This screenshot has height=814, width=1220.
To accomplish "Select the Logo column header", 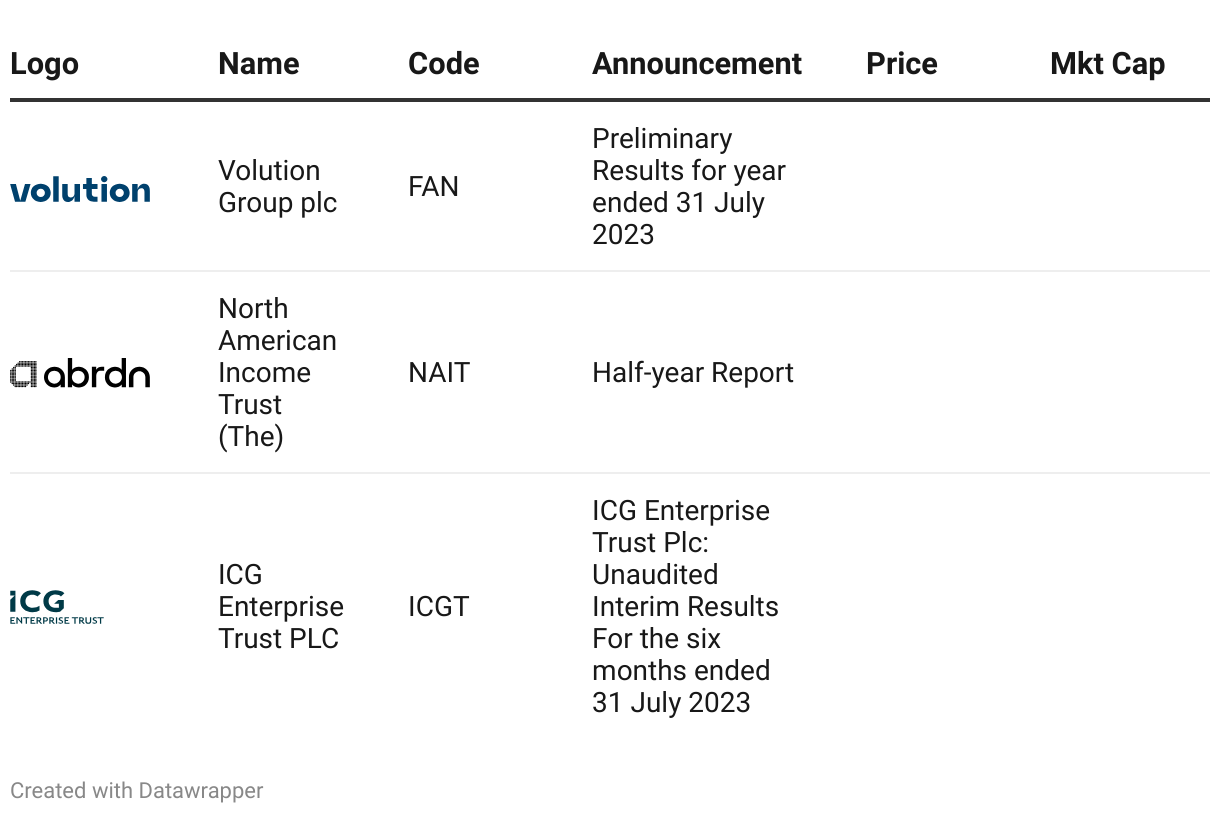I will click(44, 64).
